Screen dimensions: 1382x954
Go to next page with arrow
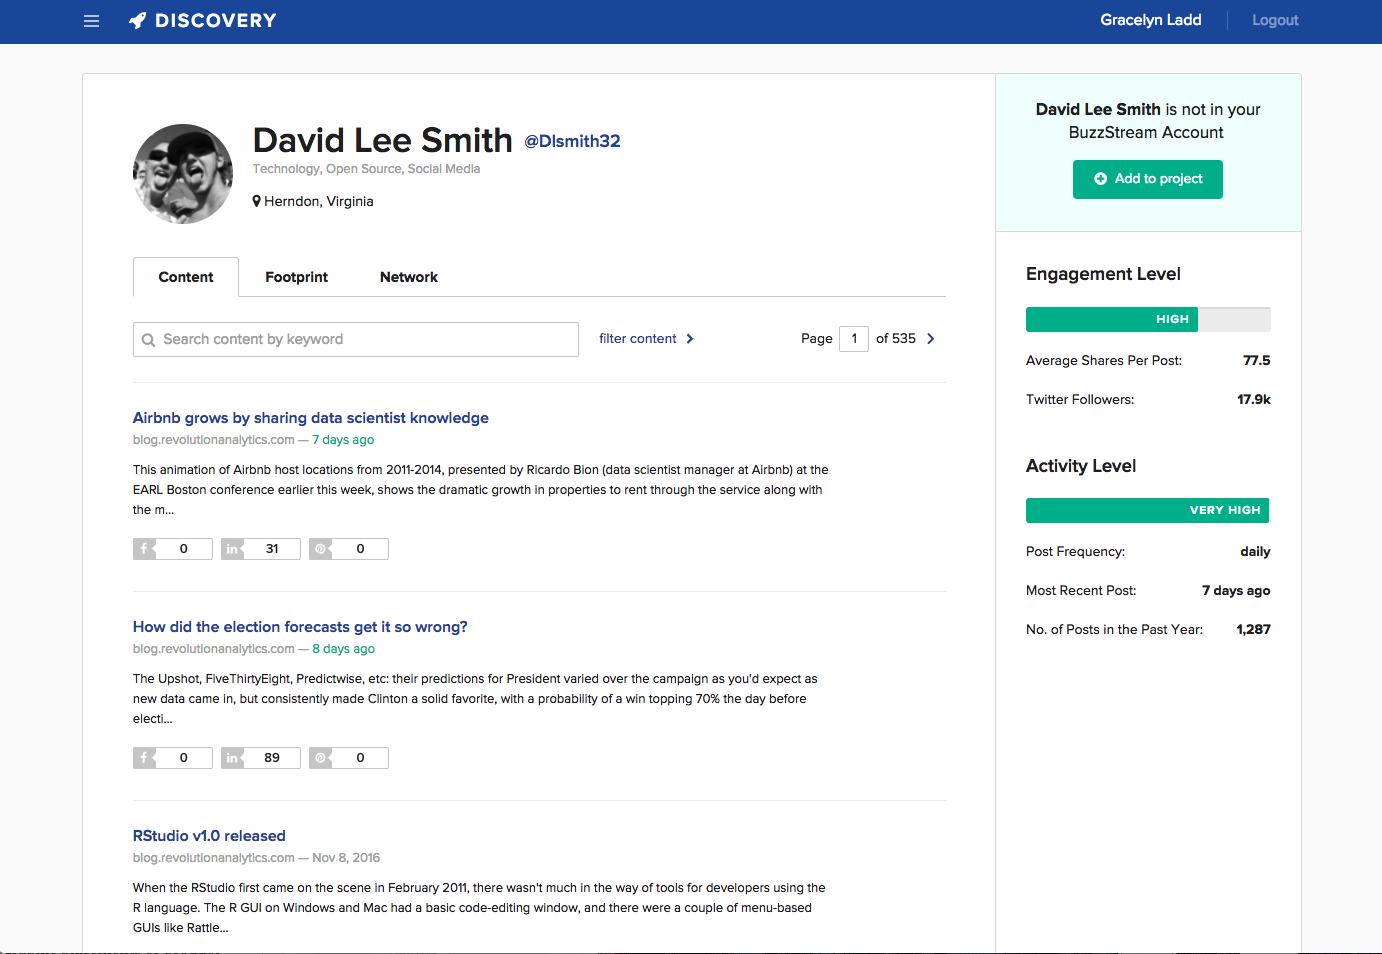(x=931, y=339)
